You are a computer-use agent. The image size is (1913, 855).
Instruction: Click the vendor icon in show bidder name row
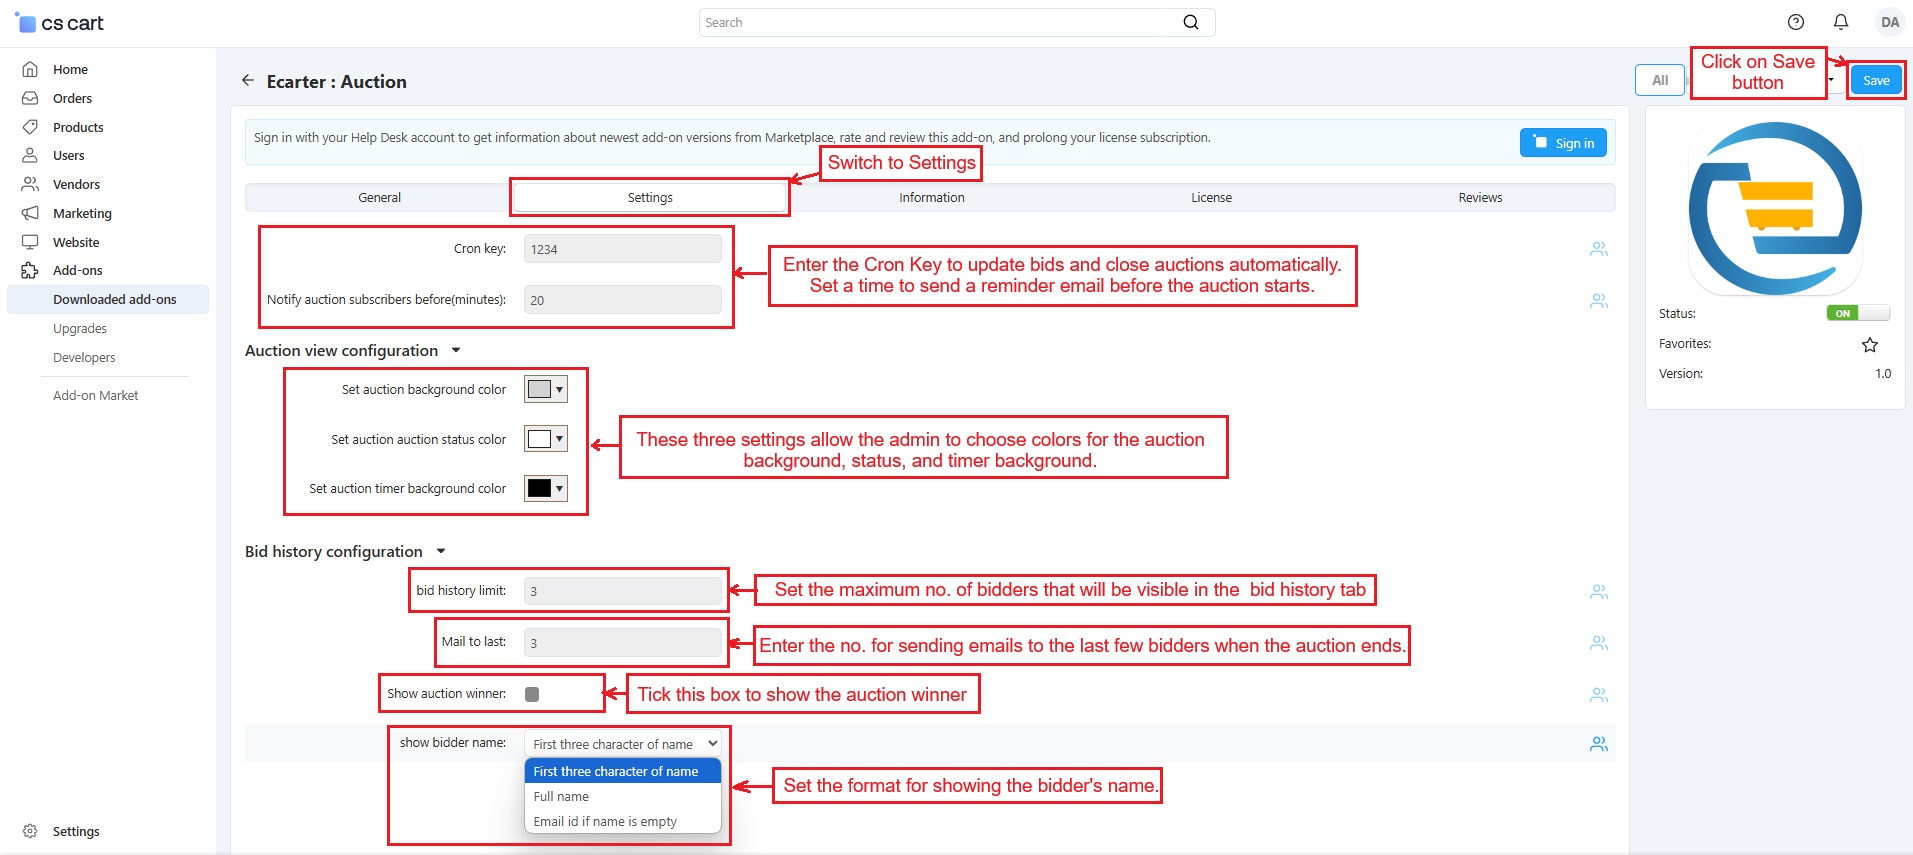[x=1598, y=744]
